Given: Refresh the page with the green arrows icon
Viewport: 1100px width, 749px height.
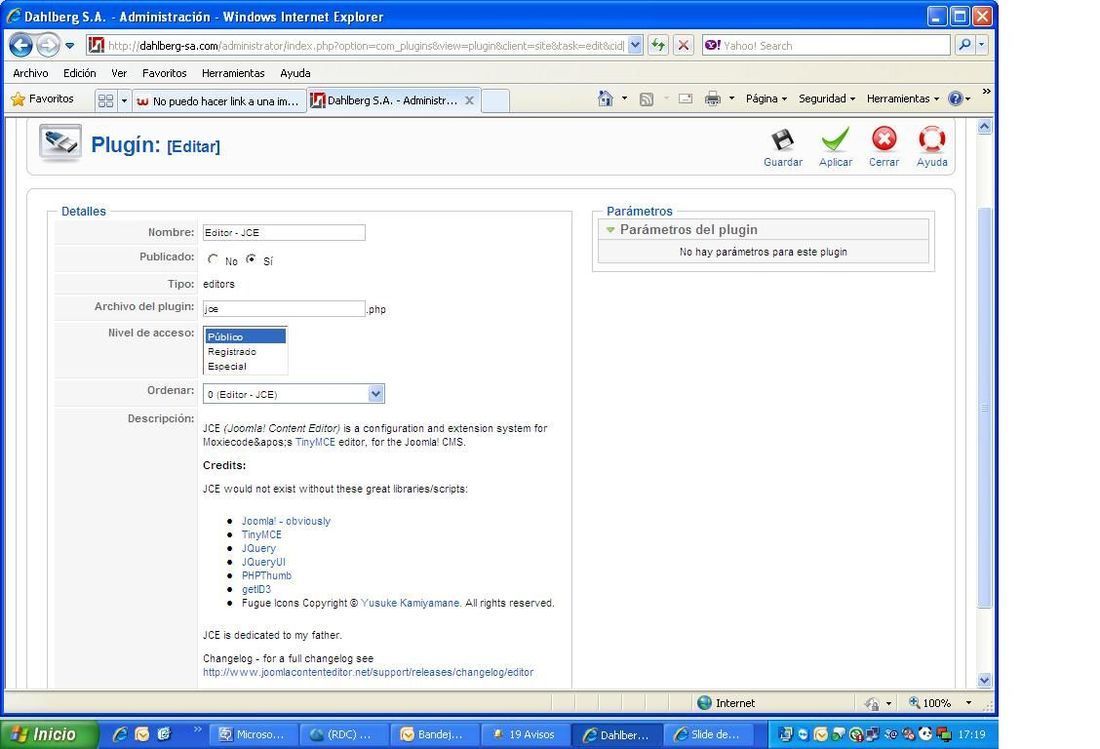Looking at the screenshot, I should pos(658,46).
